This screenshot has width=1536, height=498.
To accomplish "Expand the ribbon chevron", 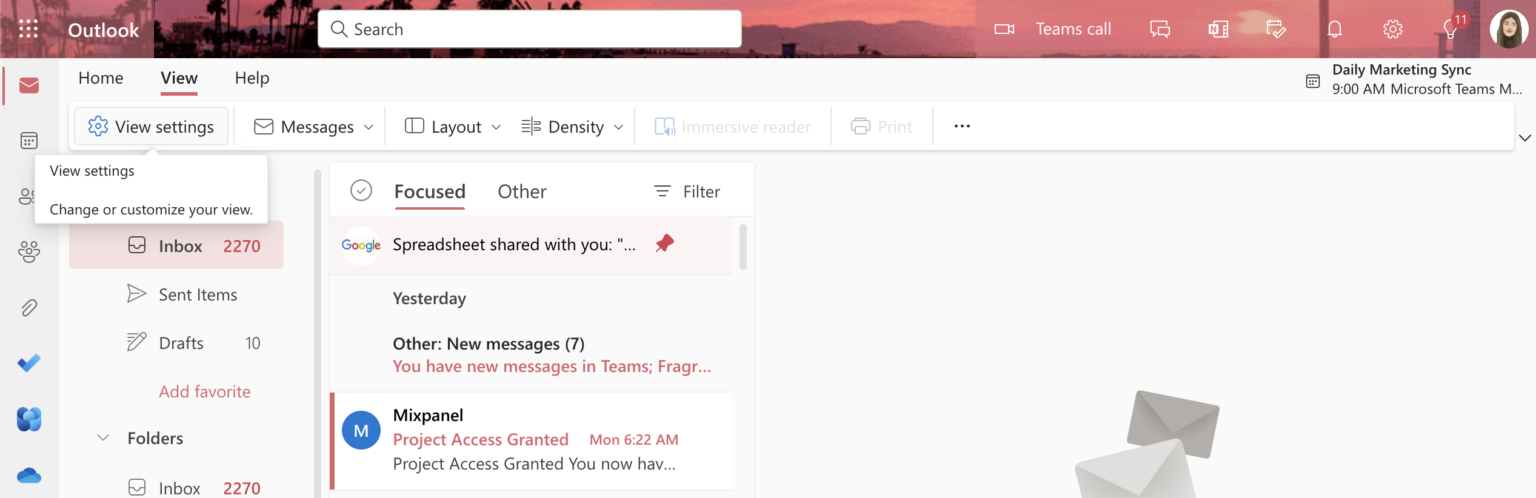I will click(x=1524, y=138).
